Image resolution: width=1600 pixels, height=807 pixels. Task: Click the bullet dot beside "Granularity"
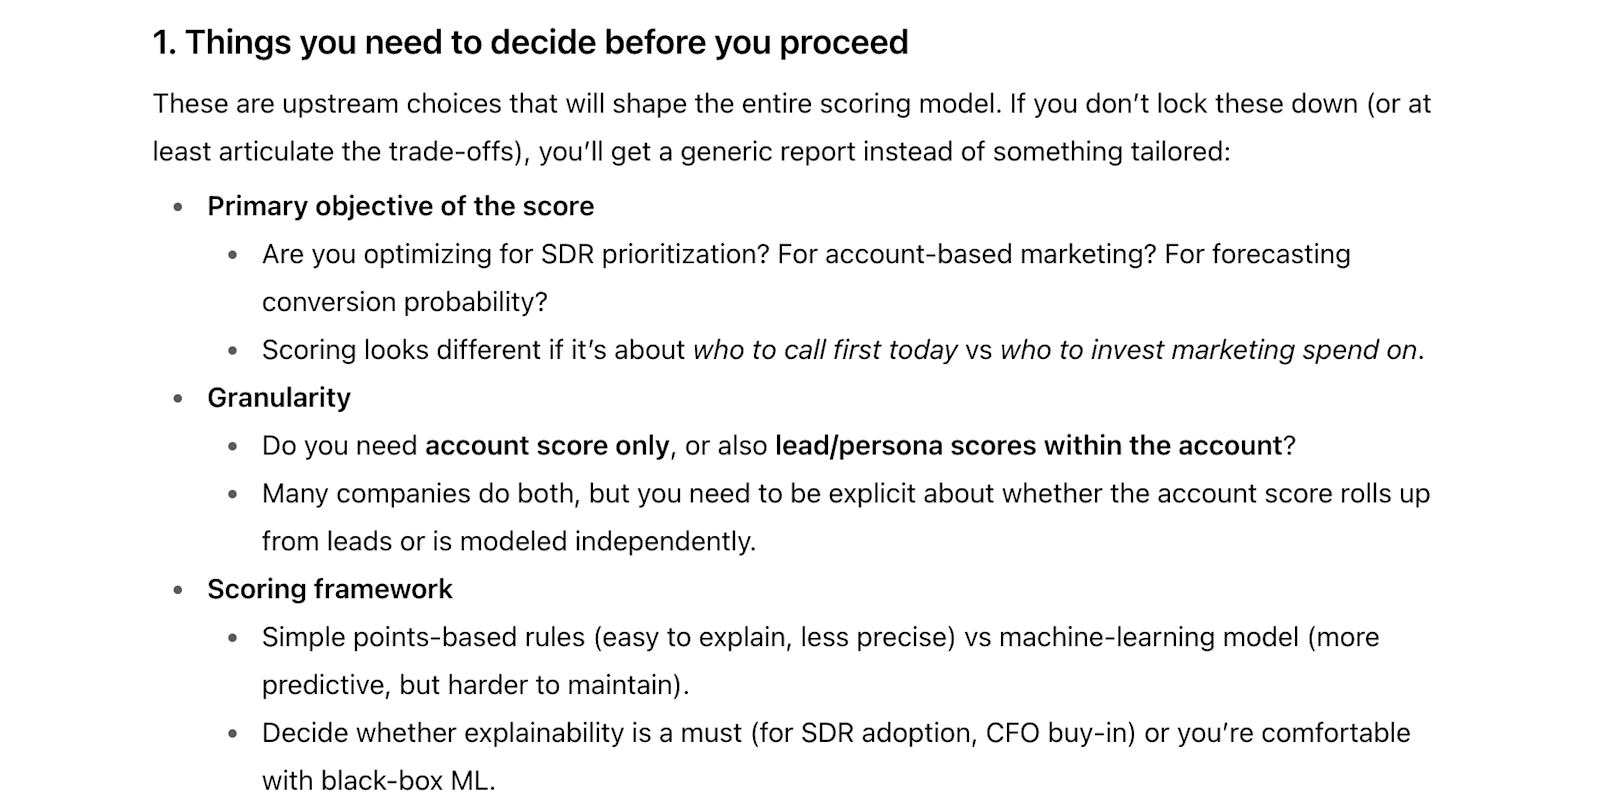click(x=178, y=399)
